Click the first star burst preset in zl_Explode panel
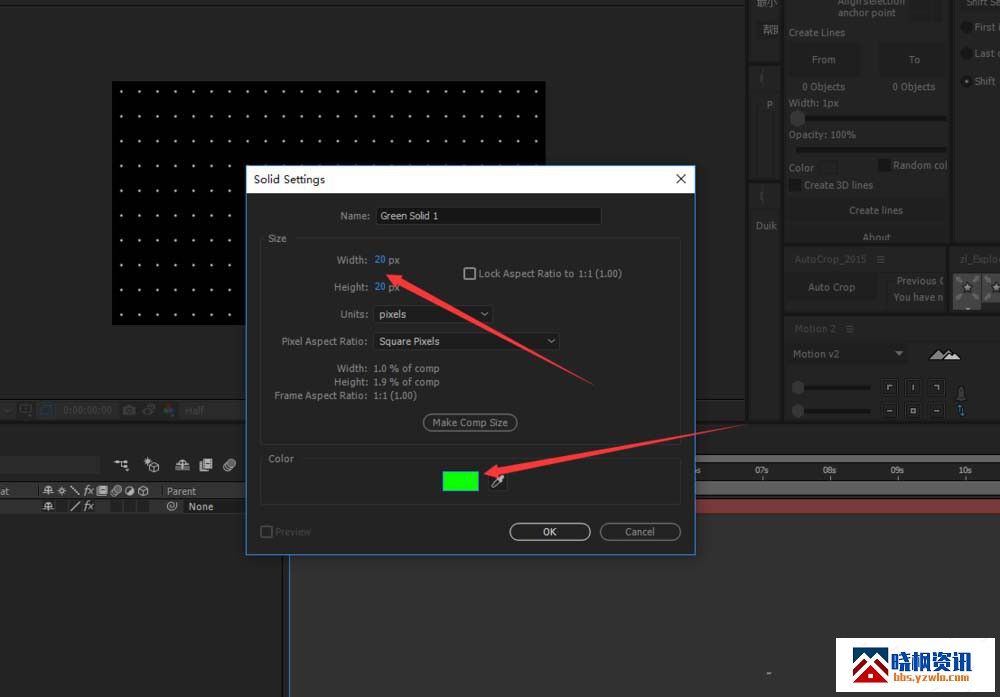The height and width of the screenshot is (697, 1000). point(967,291)
